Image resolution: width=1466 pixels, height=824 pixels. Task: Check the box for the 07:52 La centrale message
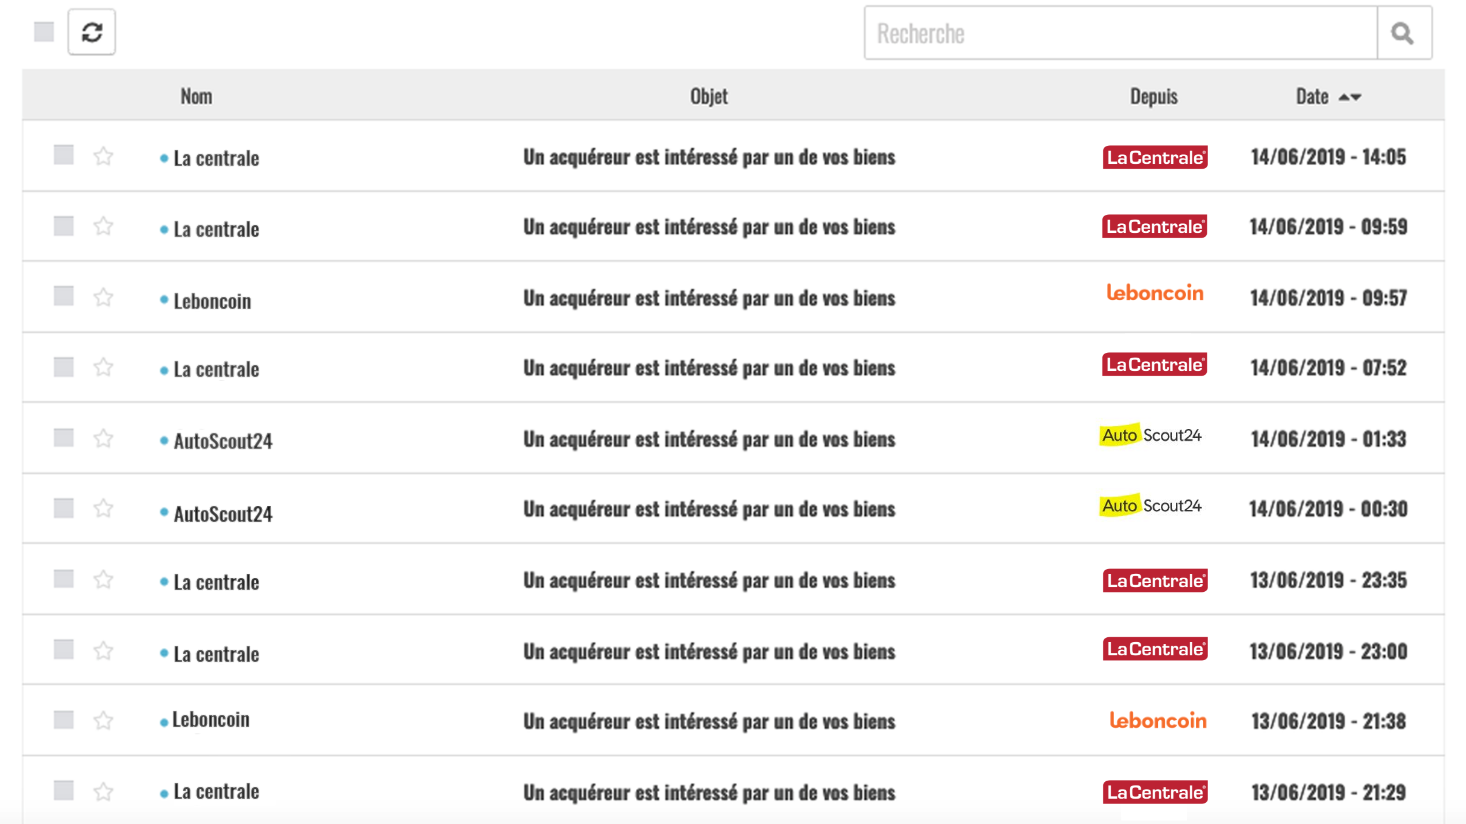(64, 367)
